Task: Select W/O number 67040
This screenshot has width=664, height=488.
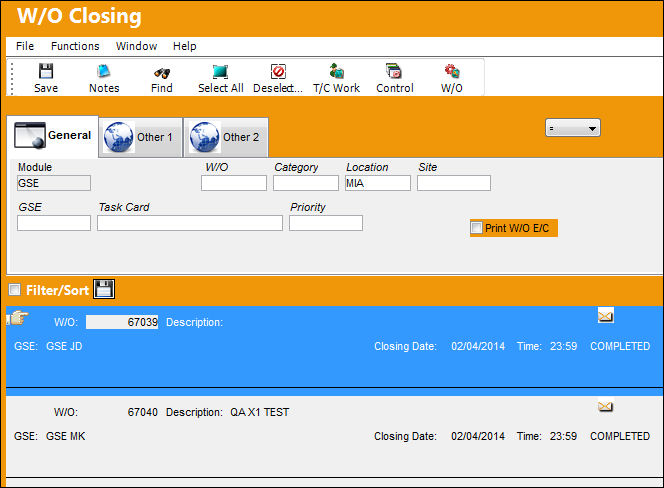Action: coord(143,412)
